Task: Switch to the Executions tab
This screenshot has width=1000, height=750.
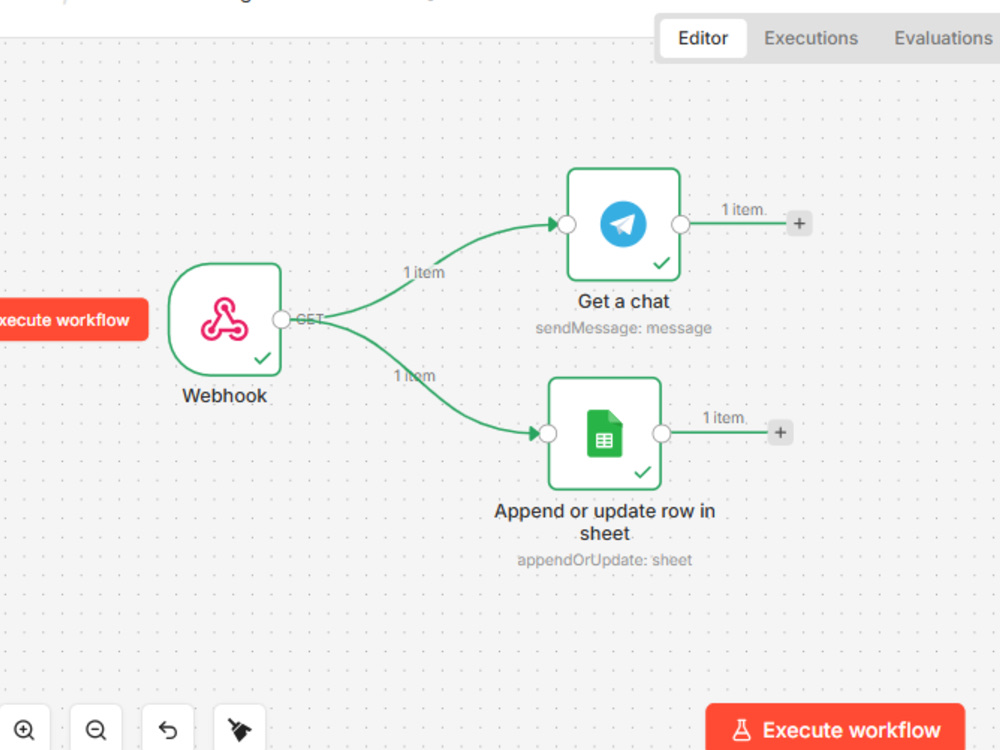Action: pos(811,38)
